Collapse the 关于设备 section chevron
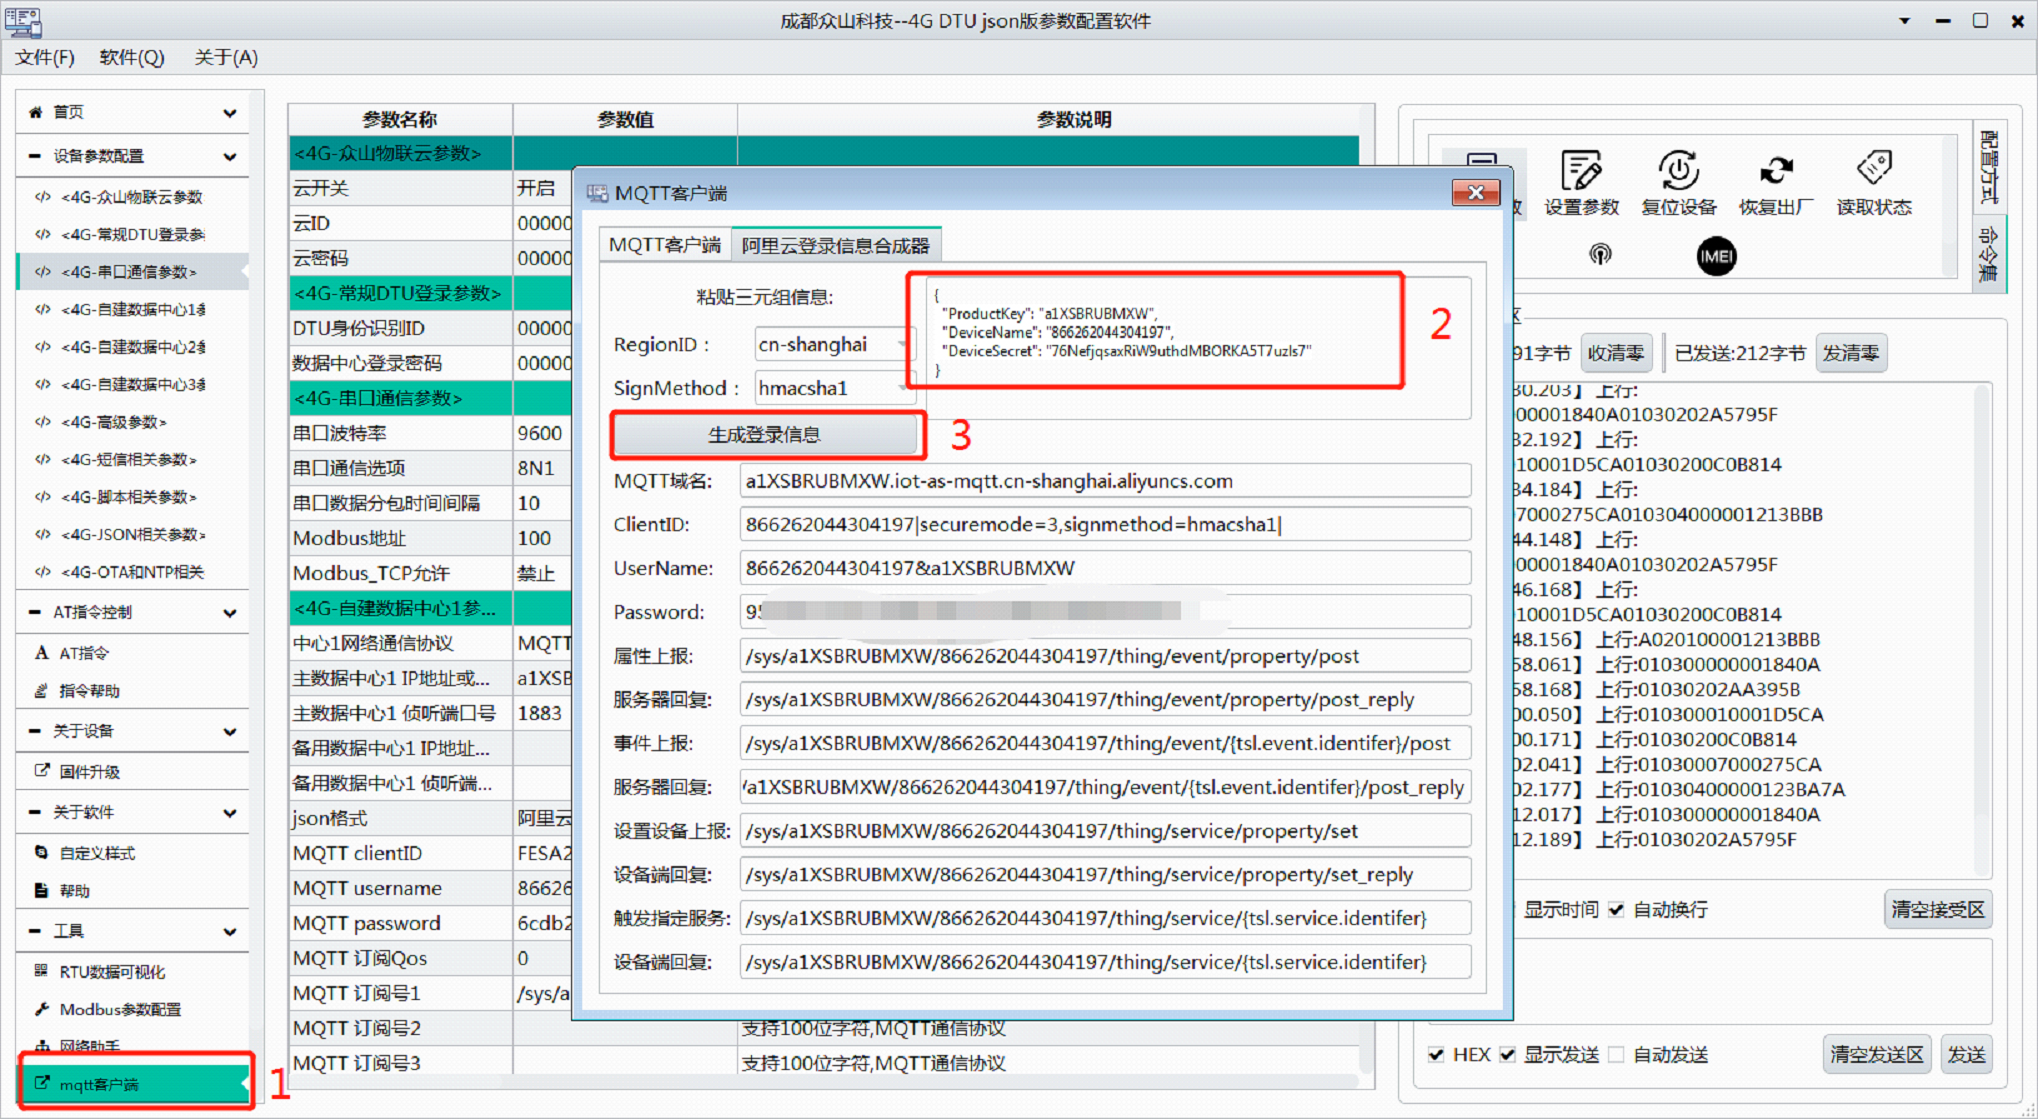The image size is (2038, 1119). pyautogui.click(x=230, y=732)
